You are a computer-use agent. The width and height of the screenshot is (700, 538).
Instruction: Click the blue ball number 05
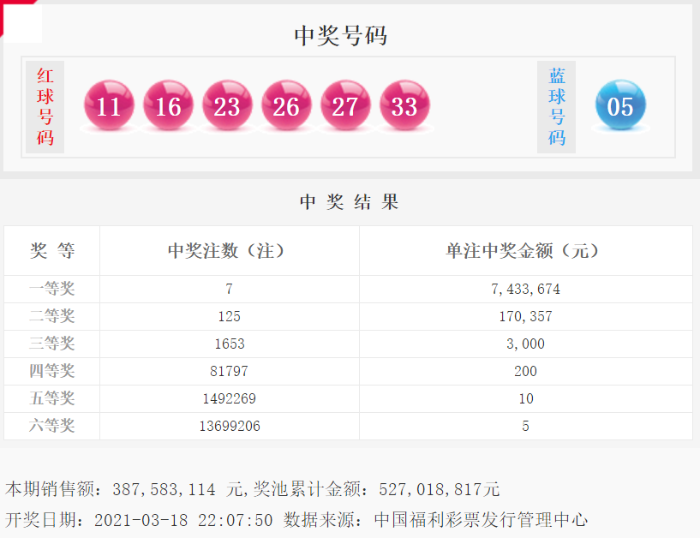coord(620,106)
